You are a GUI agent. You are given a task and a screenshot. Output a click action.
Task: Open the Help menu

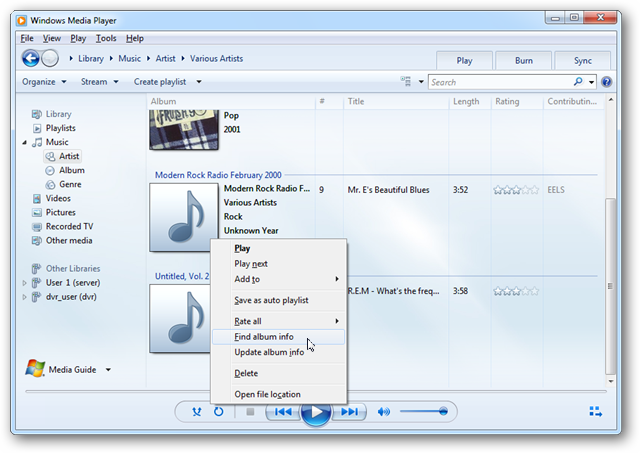(x=135, y=38)
